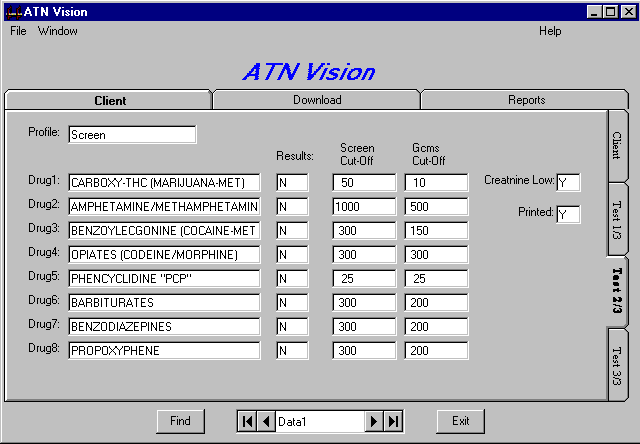Click the Exit button
The height and width of the screenshot is (444, 640).
[460, 421]
